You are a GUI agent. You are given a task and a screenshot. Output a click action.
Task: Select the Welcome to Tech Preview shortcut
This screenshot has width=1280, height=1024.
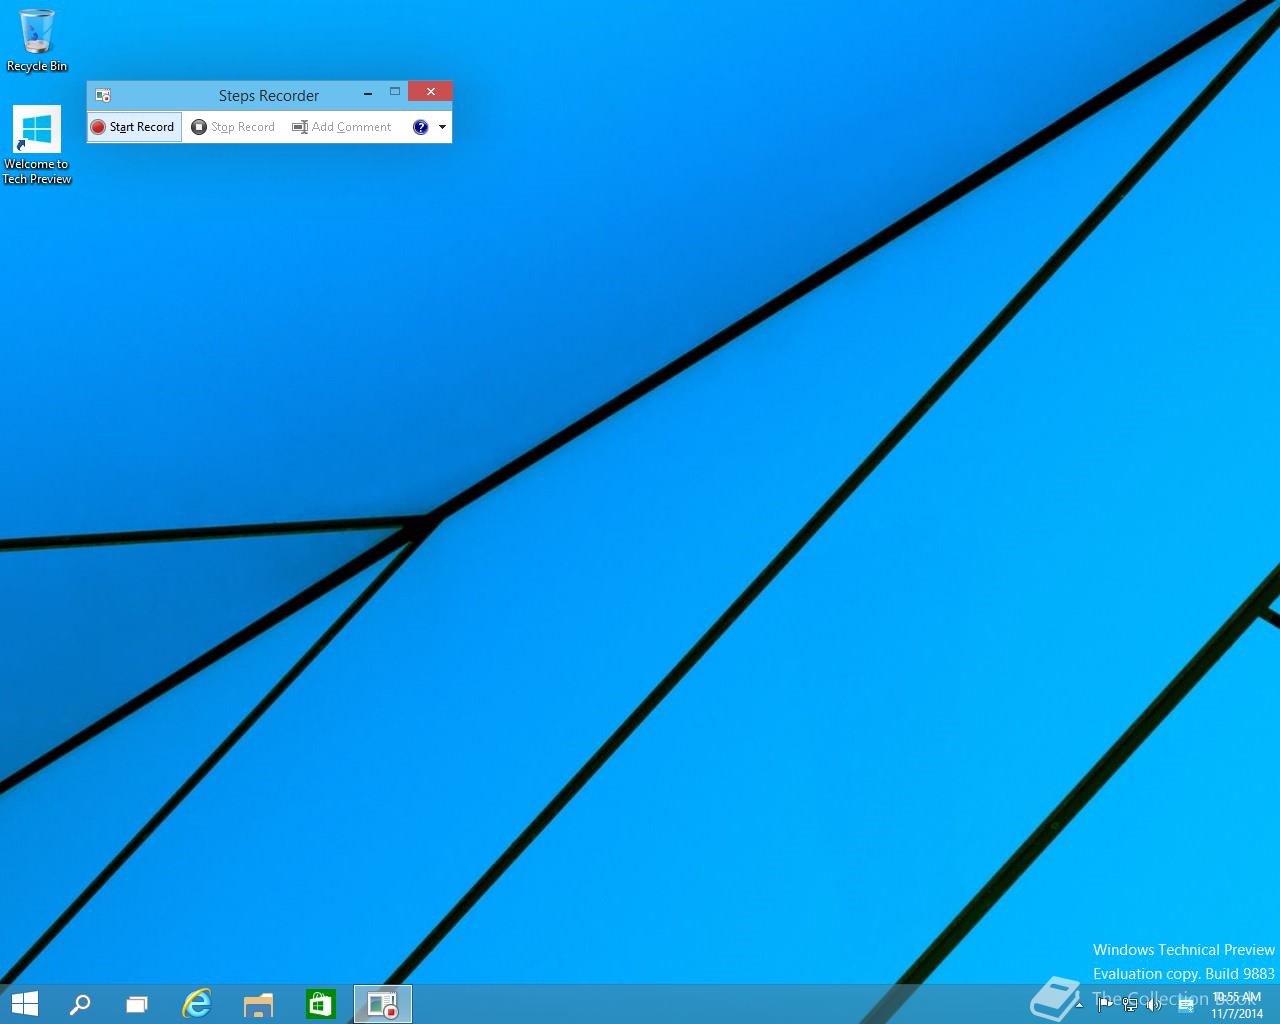(37, 146)
